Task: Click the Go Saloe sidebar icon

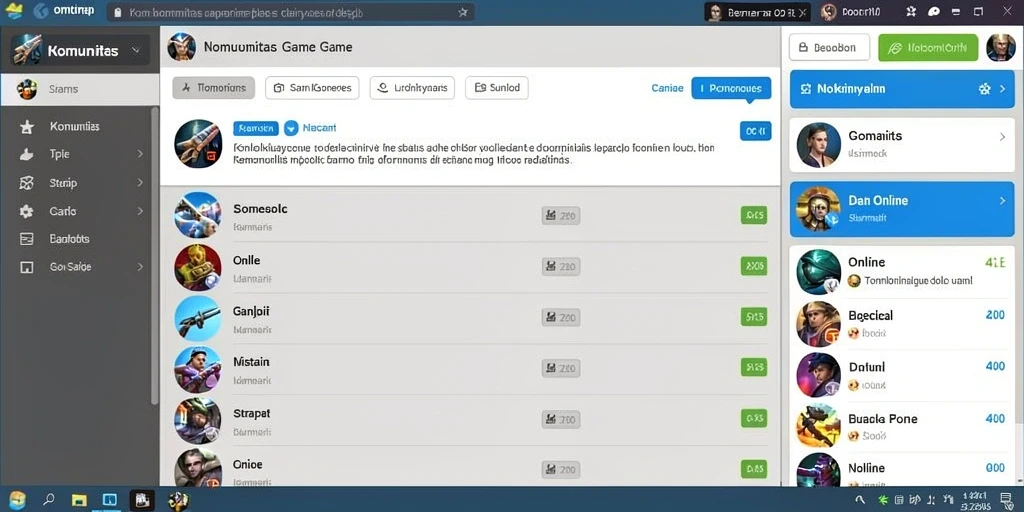Action: pyautogui.click(x=27, y=267)
